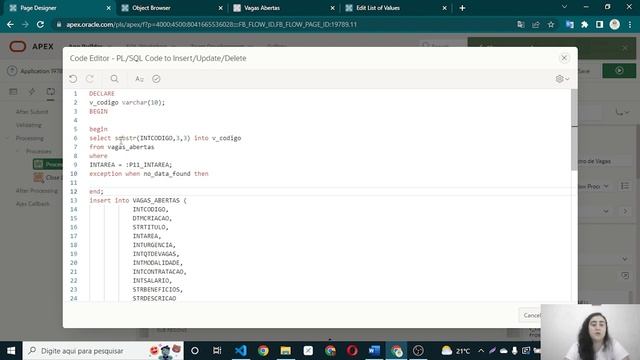Validate the PL/SQL code
This screenshot has height=360, width=640.
coord(156,79)
